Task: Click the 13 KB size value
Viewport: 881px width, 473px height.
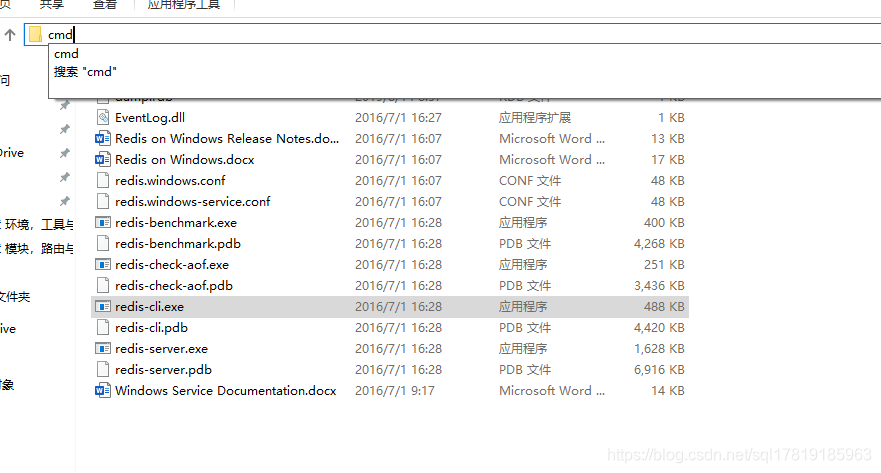Action: (668, 138)
